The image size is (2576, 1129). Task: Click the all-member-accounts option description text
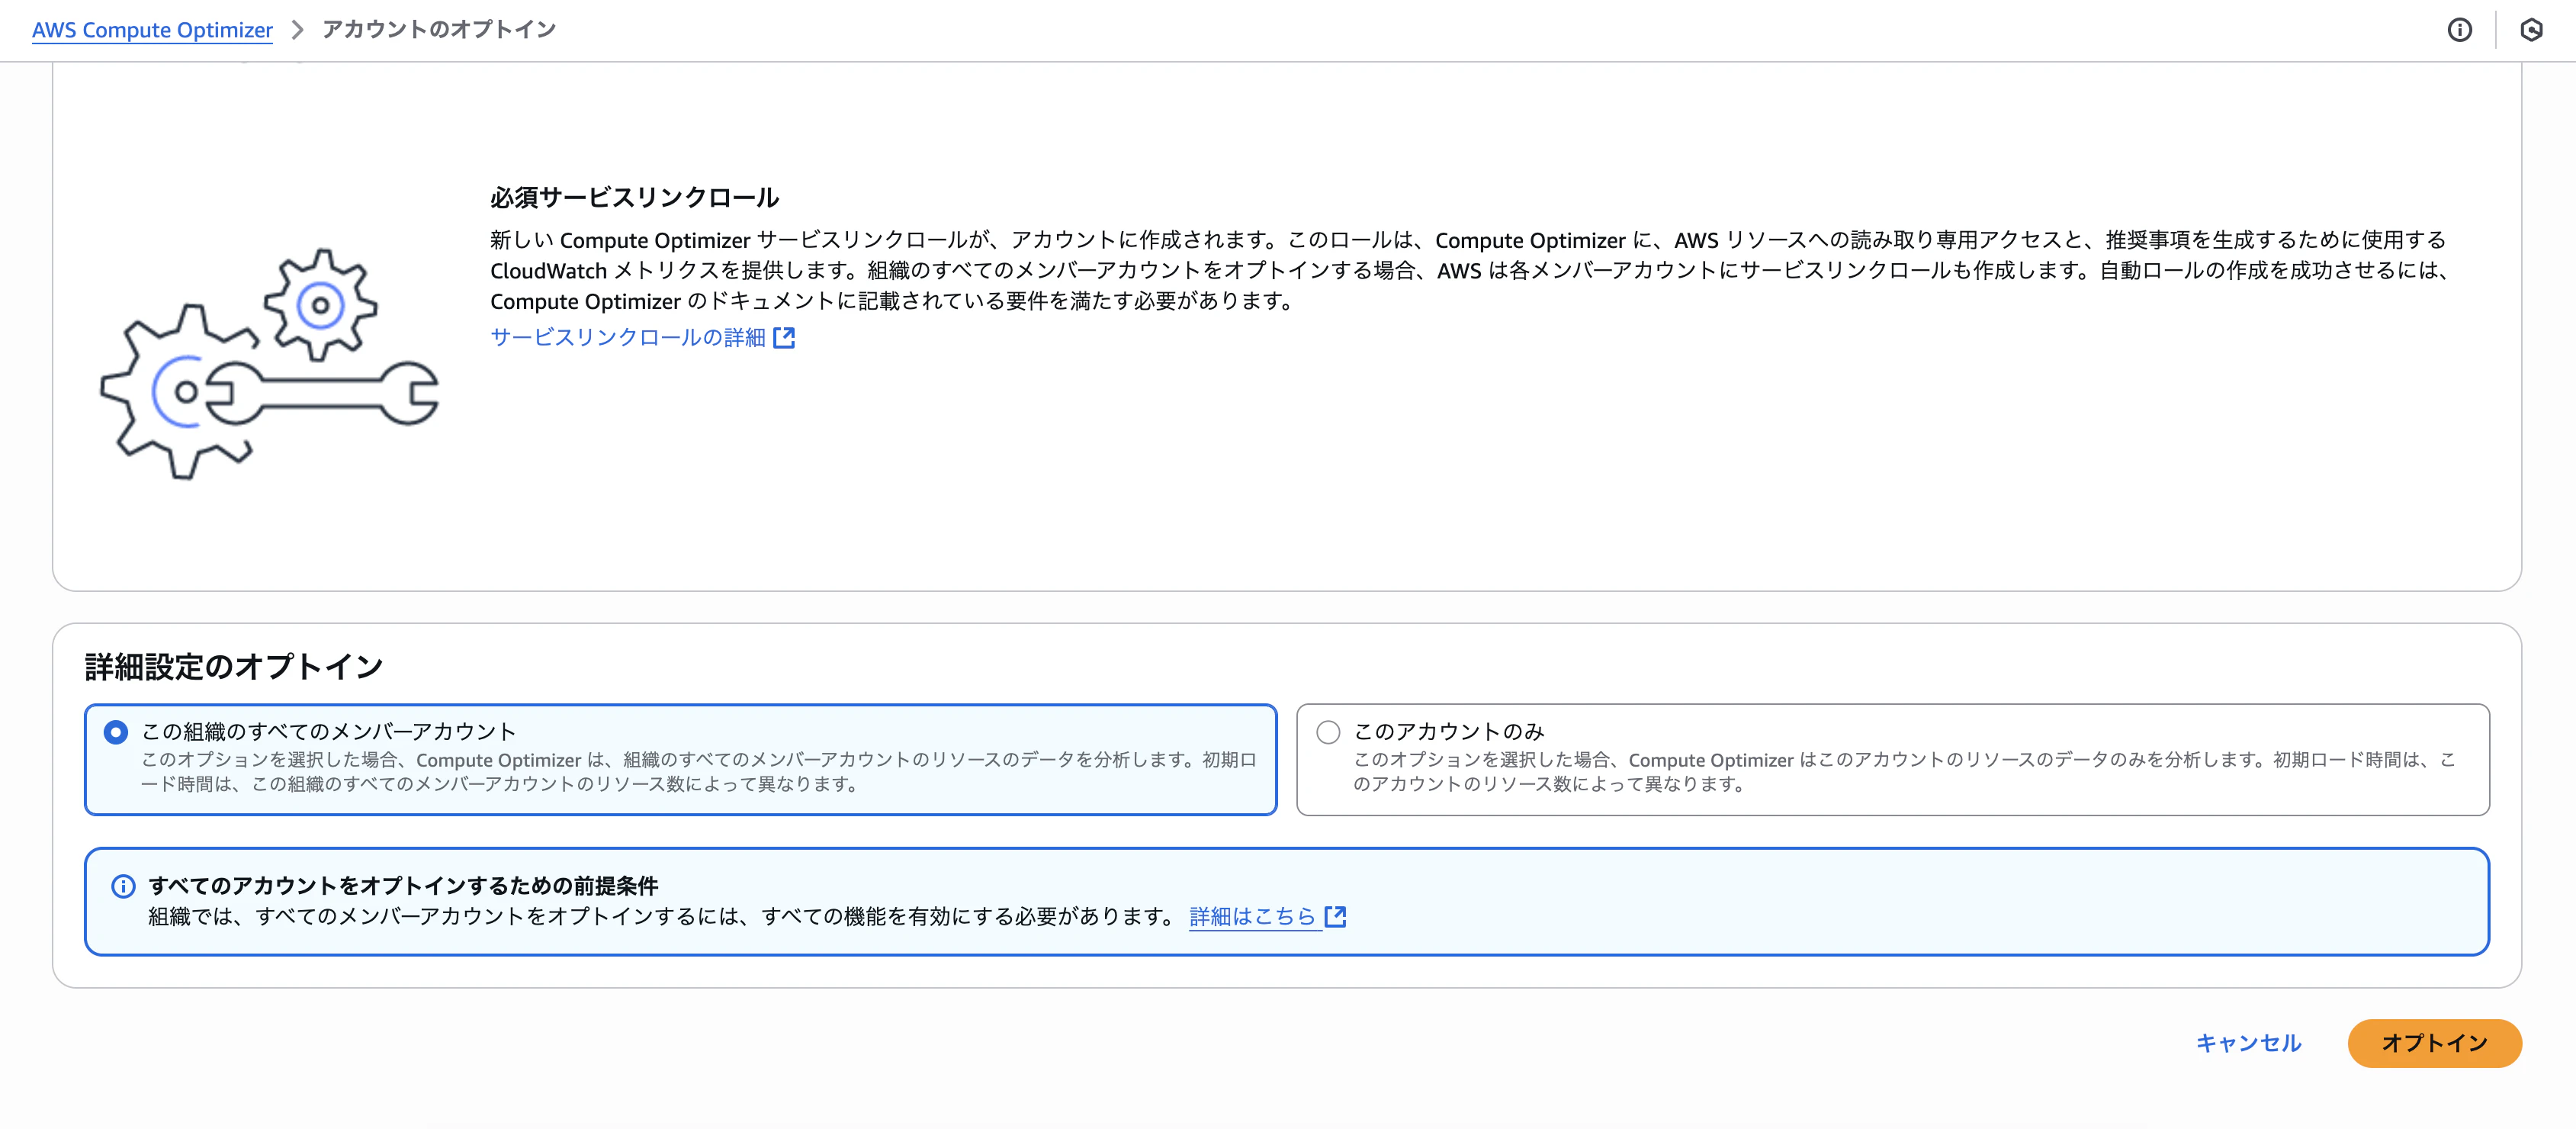click(x=699, y=772)
